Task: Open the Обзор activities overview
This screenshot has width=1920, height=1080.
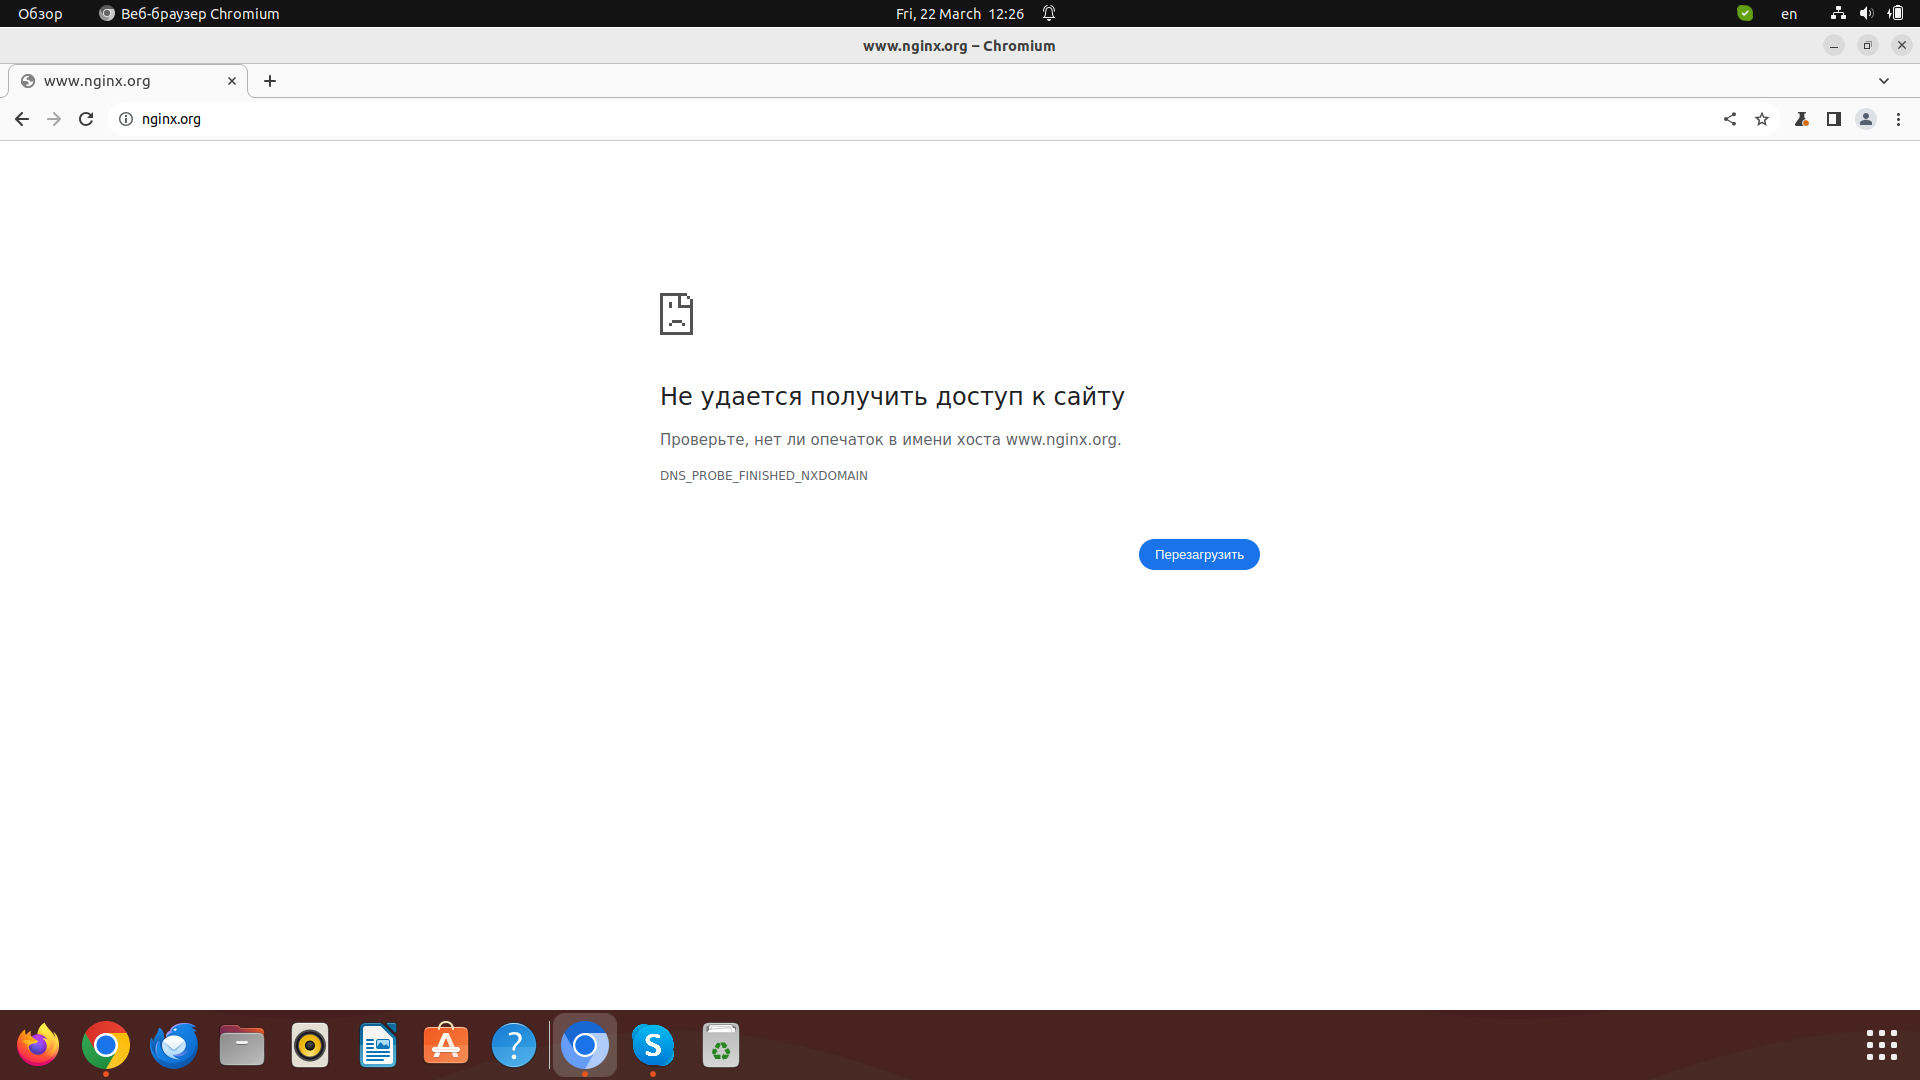Action: (40, 14)
